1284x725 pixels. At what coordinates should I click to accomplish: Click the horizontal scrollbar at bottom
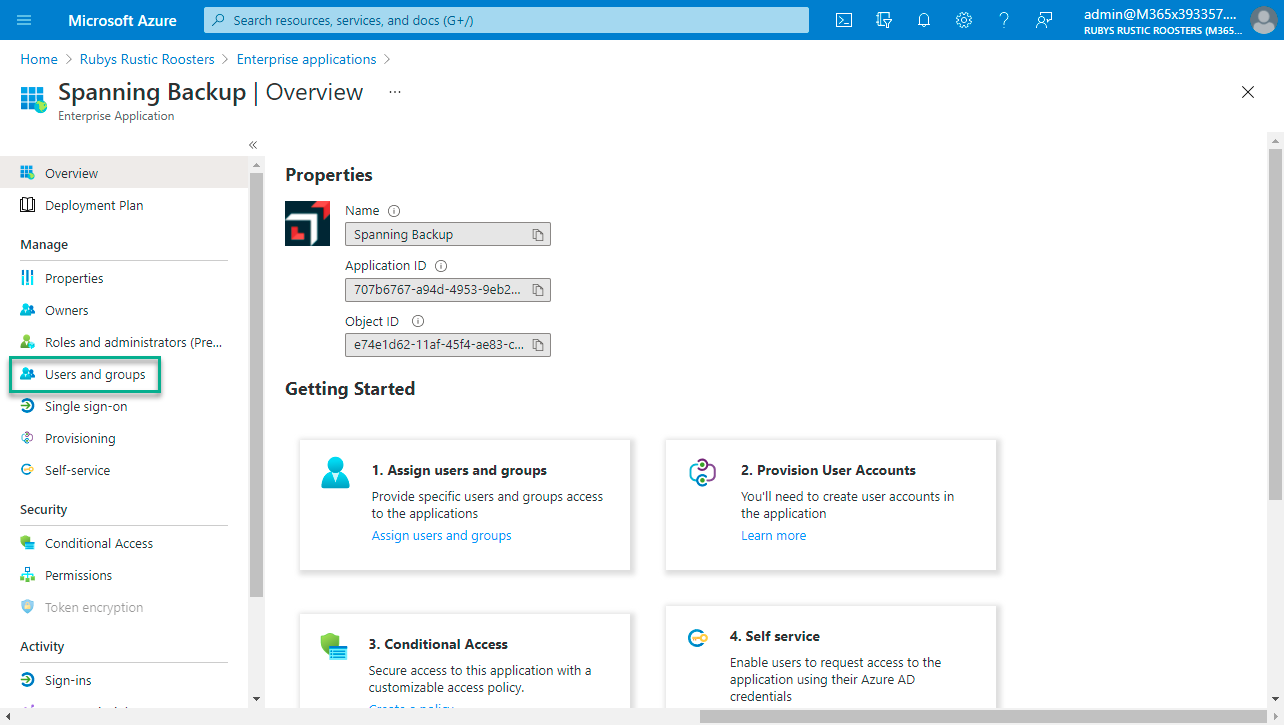[983, 716]
